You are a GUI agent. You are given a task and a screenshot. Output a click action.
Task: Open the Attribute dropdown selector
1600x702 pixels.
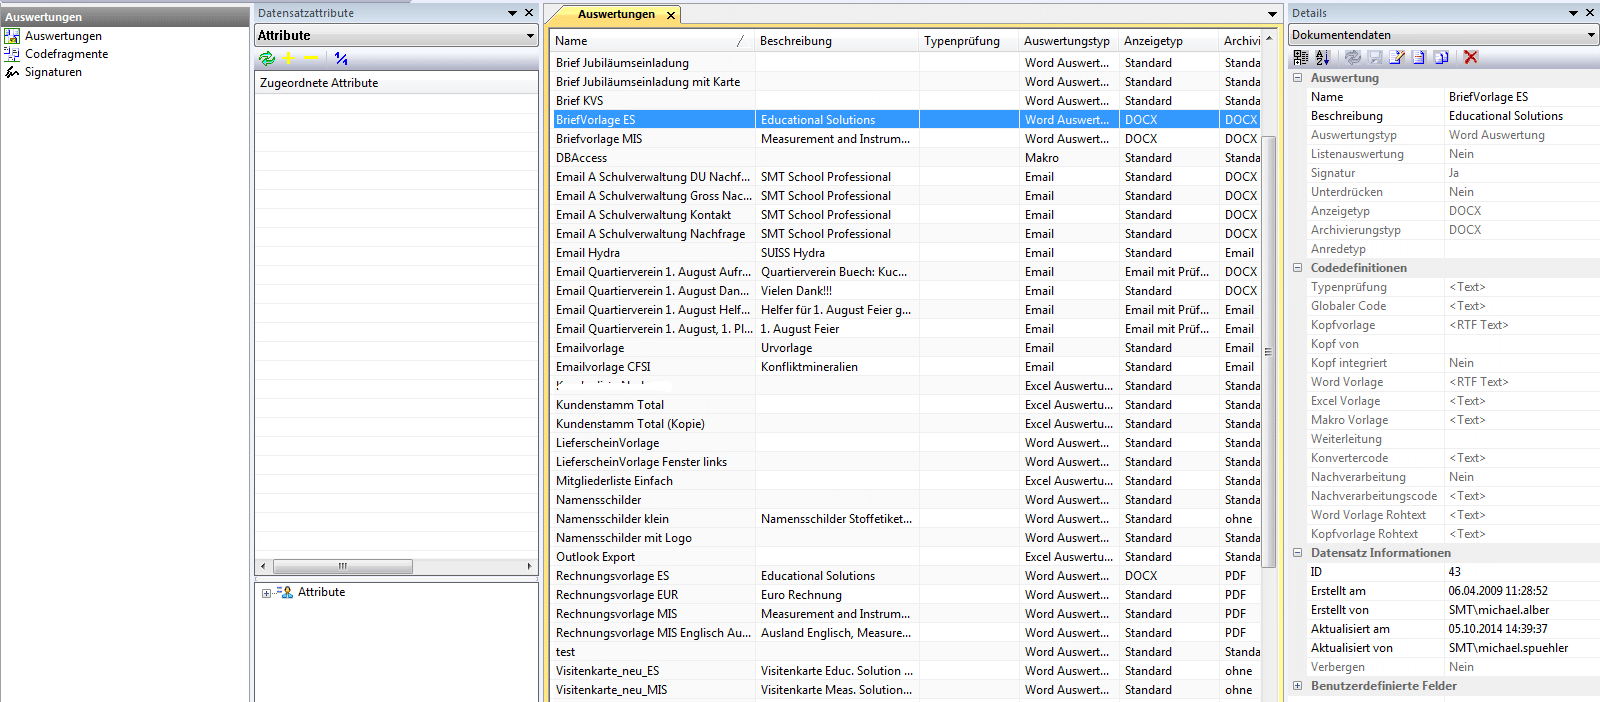click(530, 36)
